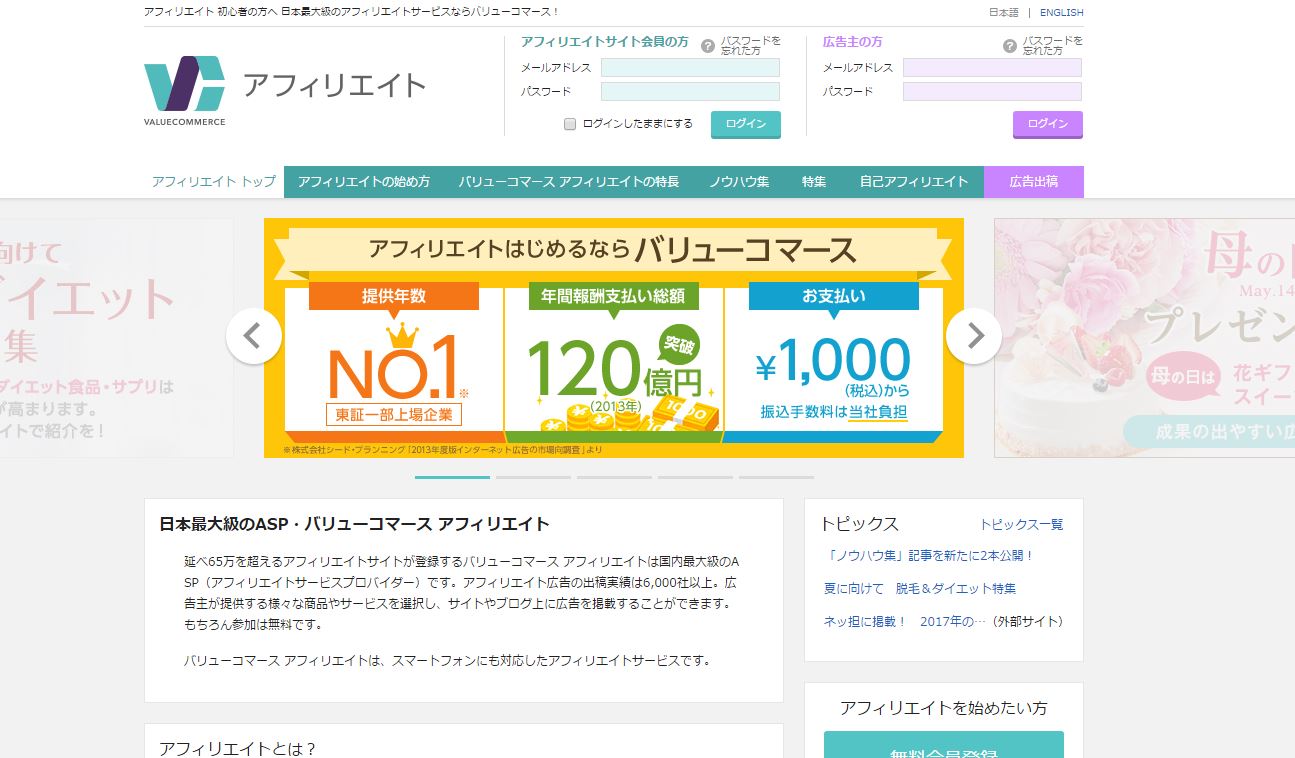1295x758 pixels.
Task: Open the トピックス一覧 link
Action: (1021, 524)
